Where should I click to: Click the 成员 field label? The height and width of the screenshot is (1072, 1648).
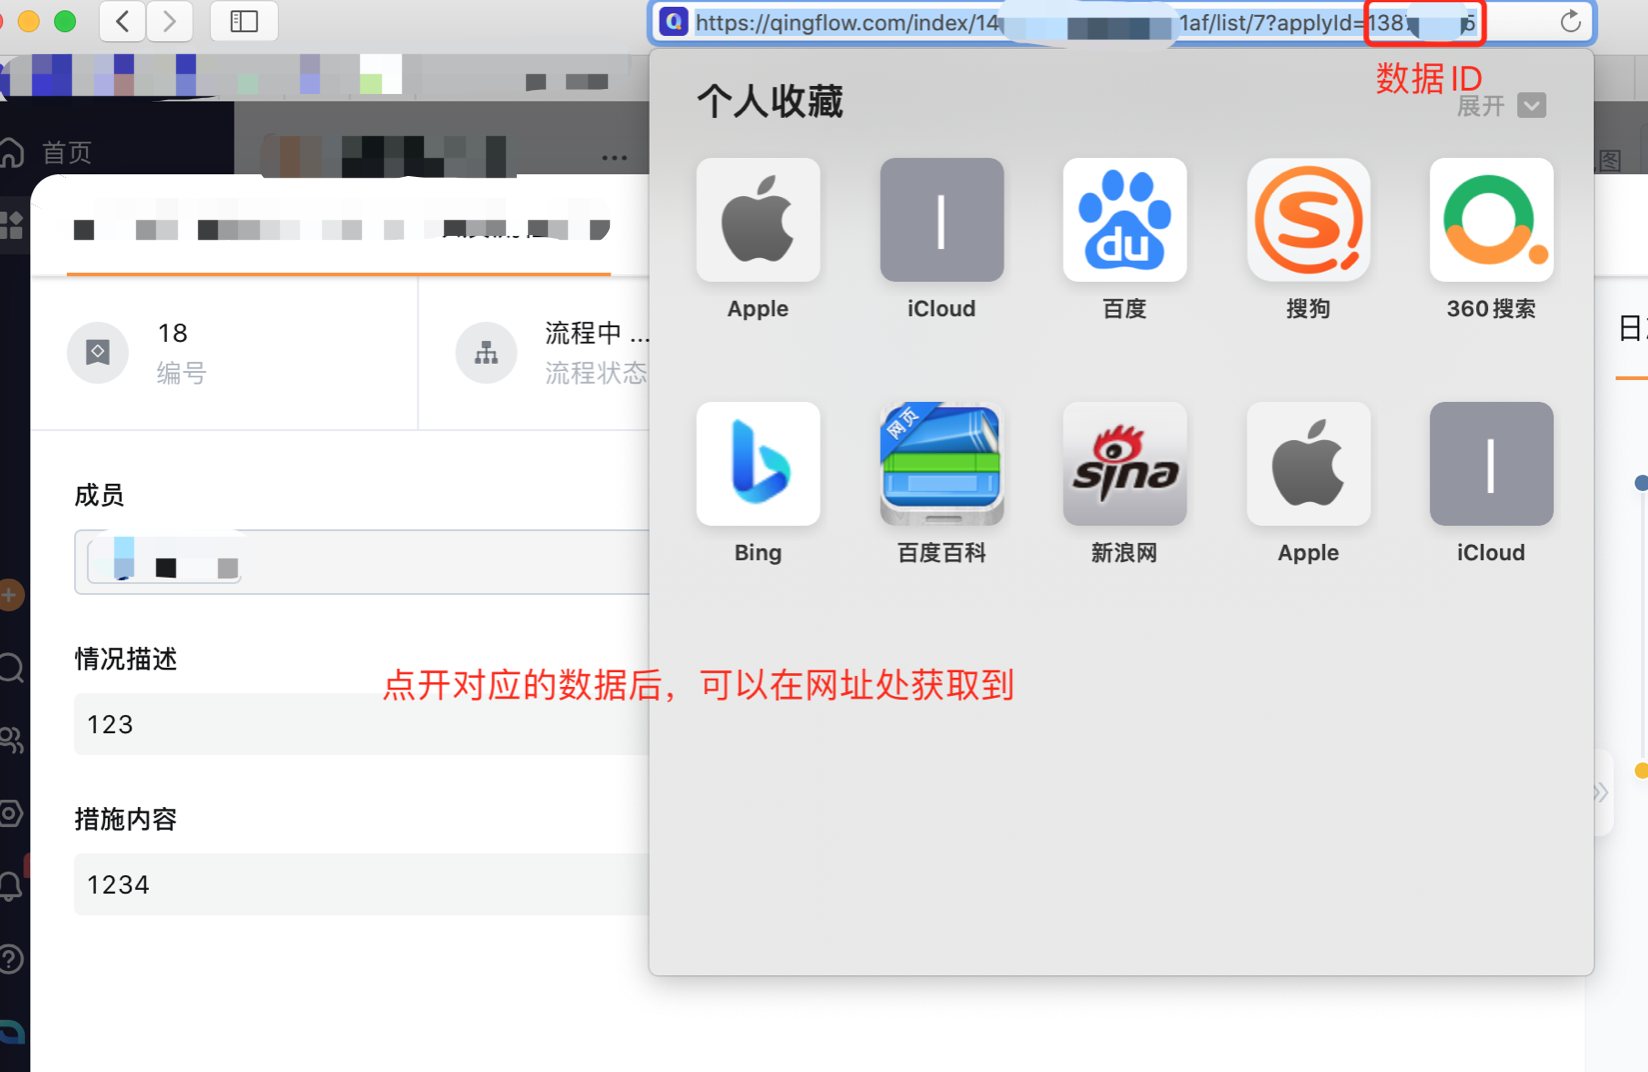pos(99,495)
